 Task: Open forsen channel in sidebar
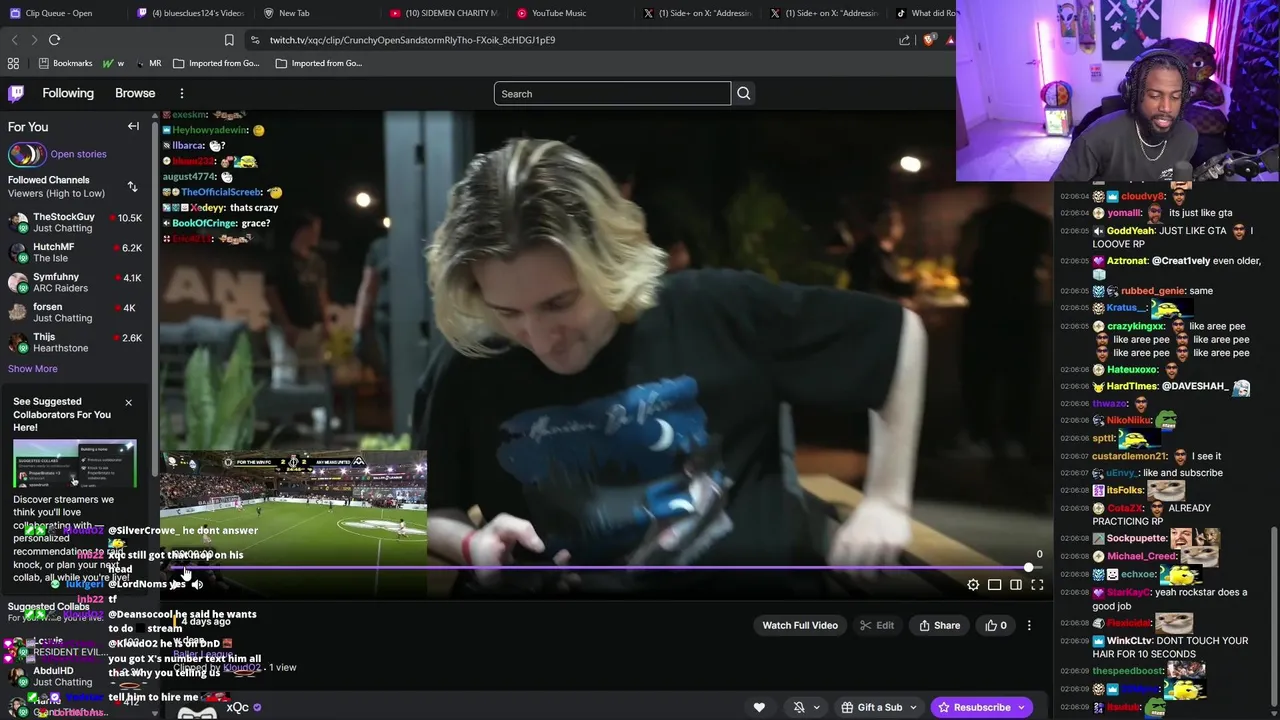coord(76,313)
